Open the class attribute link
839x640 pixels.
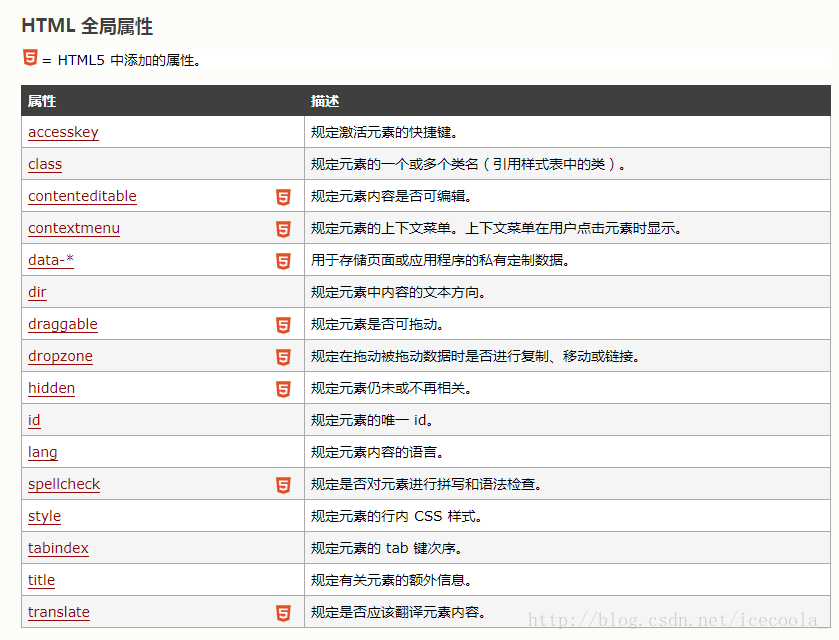pyautogui.click(x=44, y=164)
